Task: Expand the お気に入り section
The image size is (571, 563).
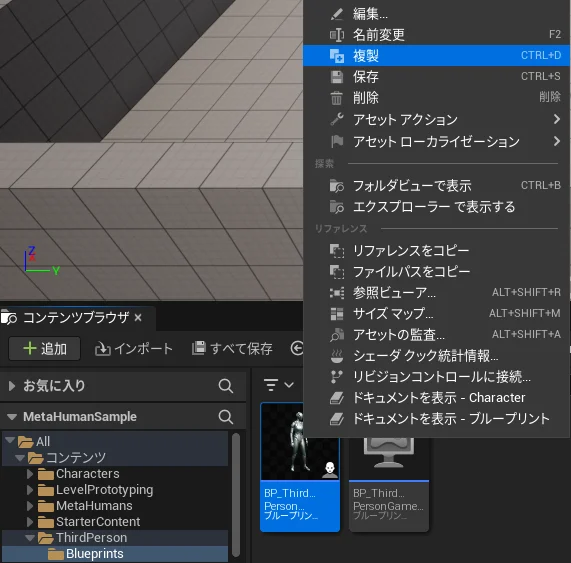Action: pyautogui.click(x=12, y=386)
